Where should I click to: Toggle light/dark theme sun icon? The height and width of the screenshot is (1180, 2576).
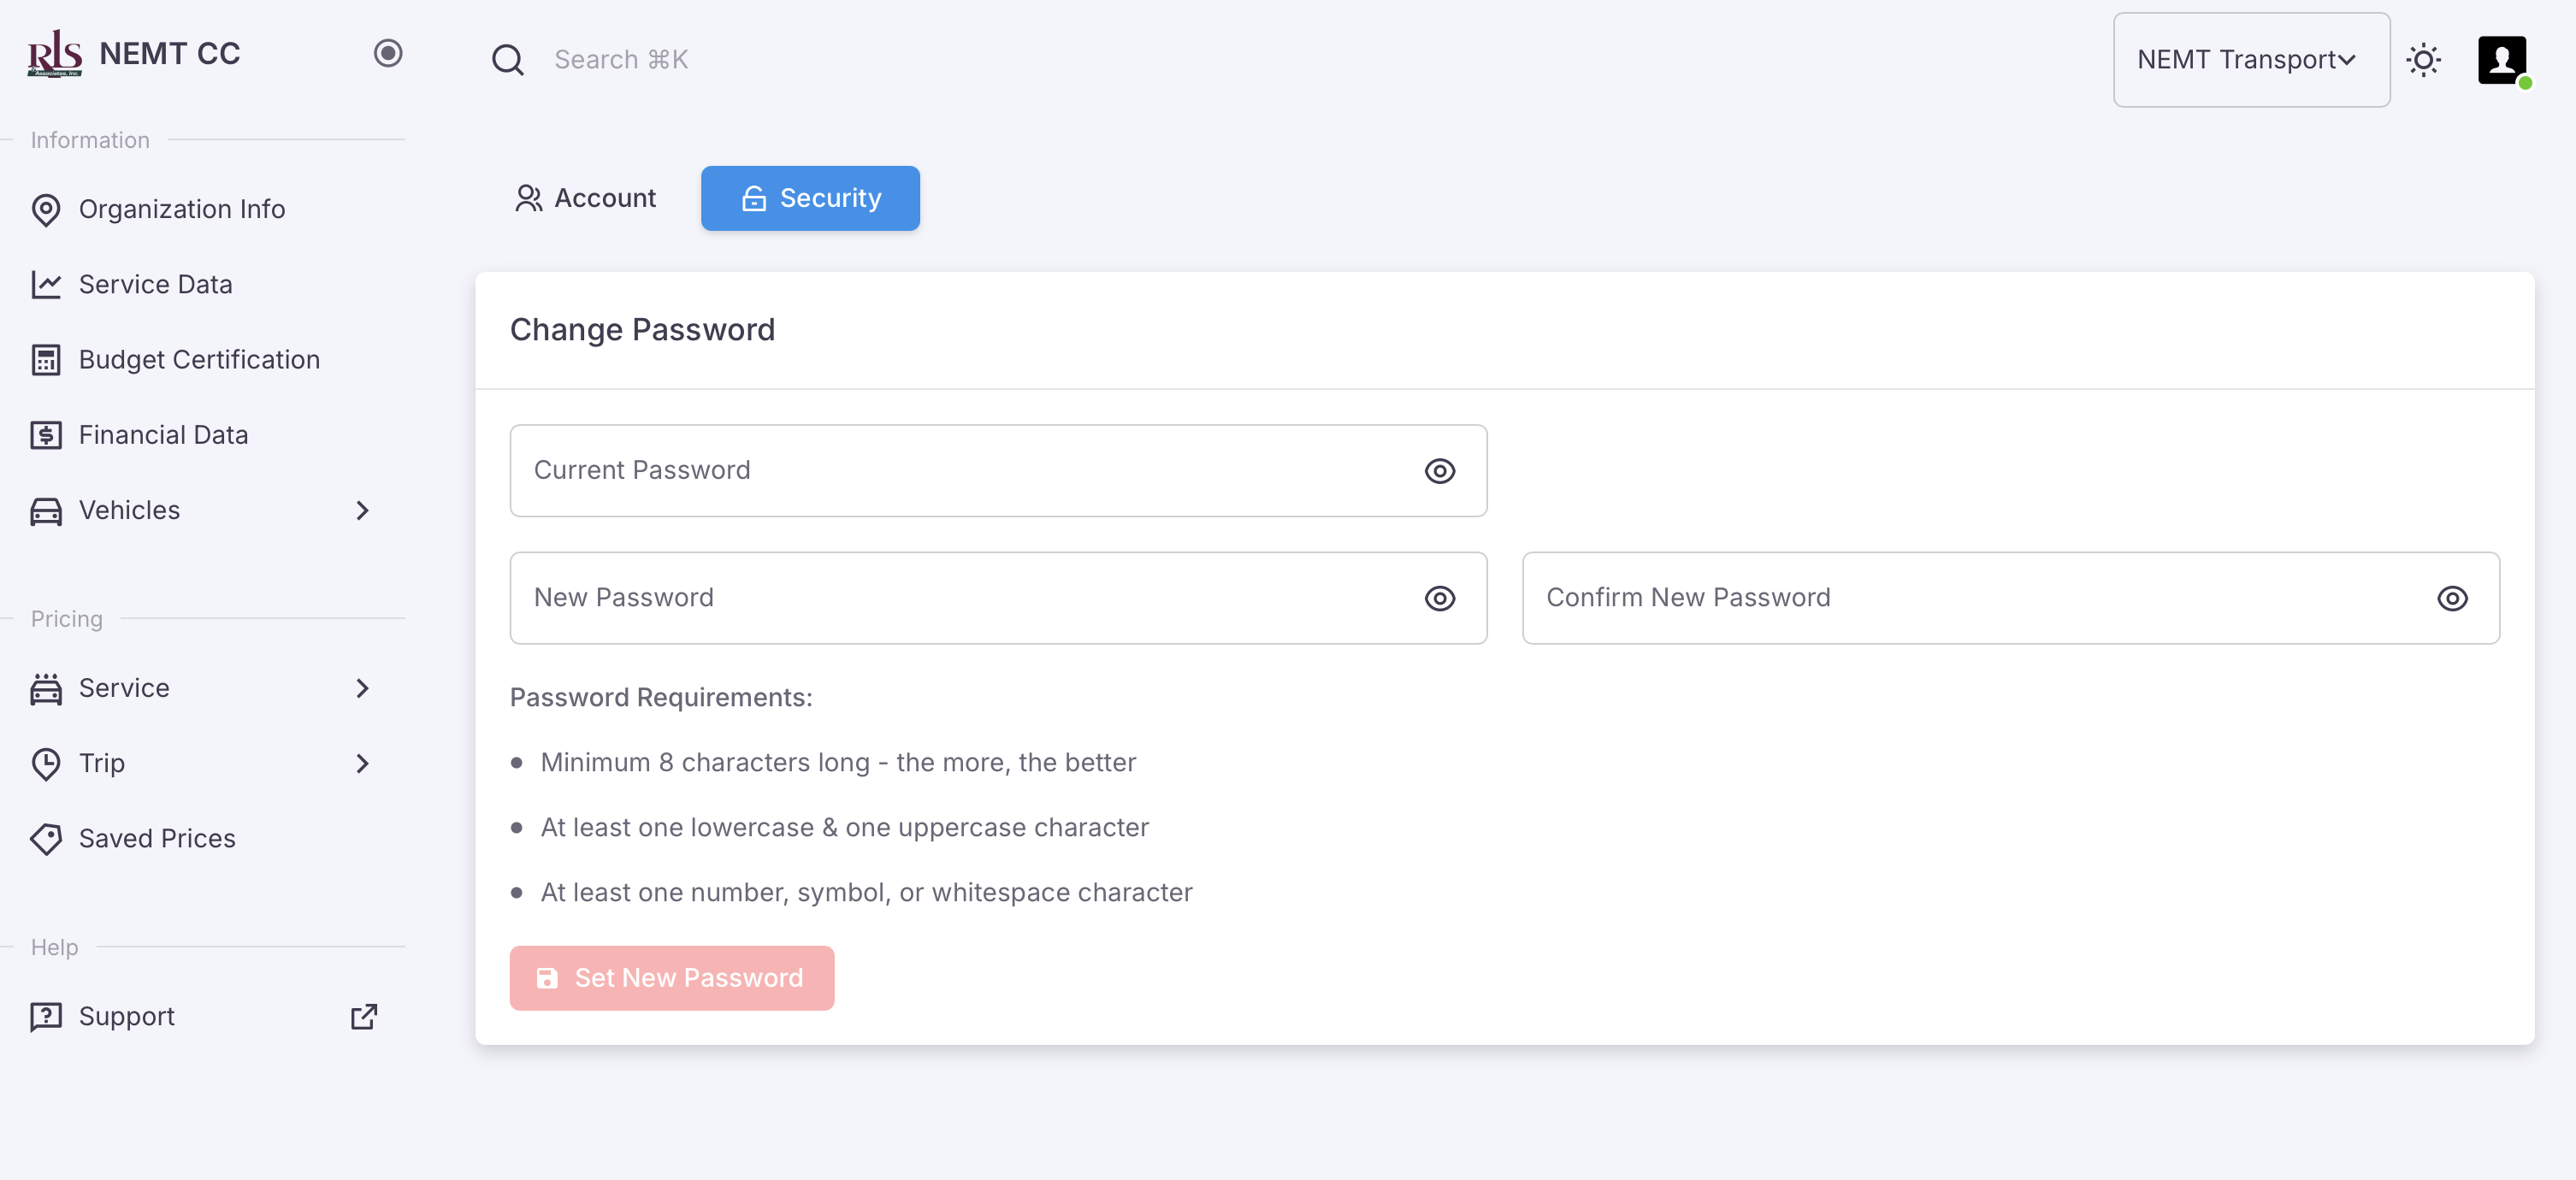[x=2423, y=60]
